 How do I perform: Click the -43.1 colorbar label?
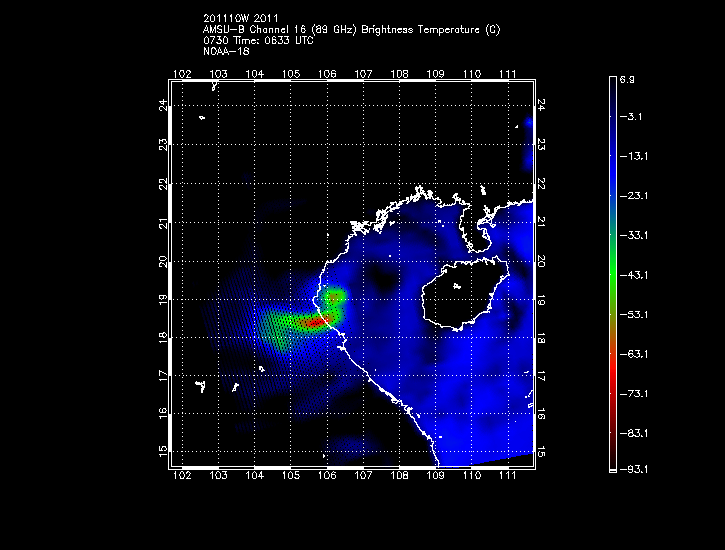click(636, 274)
